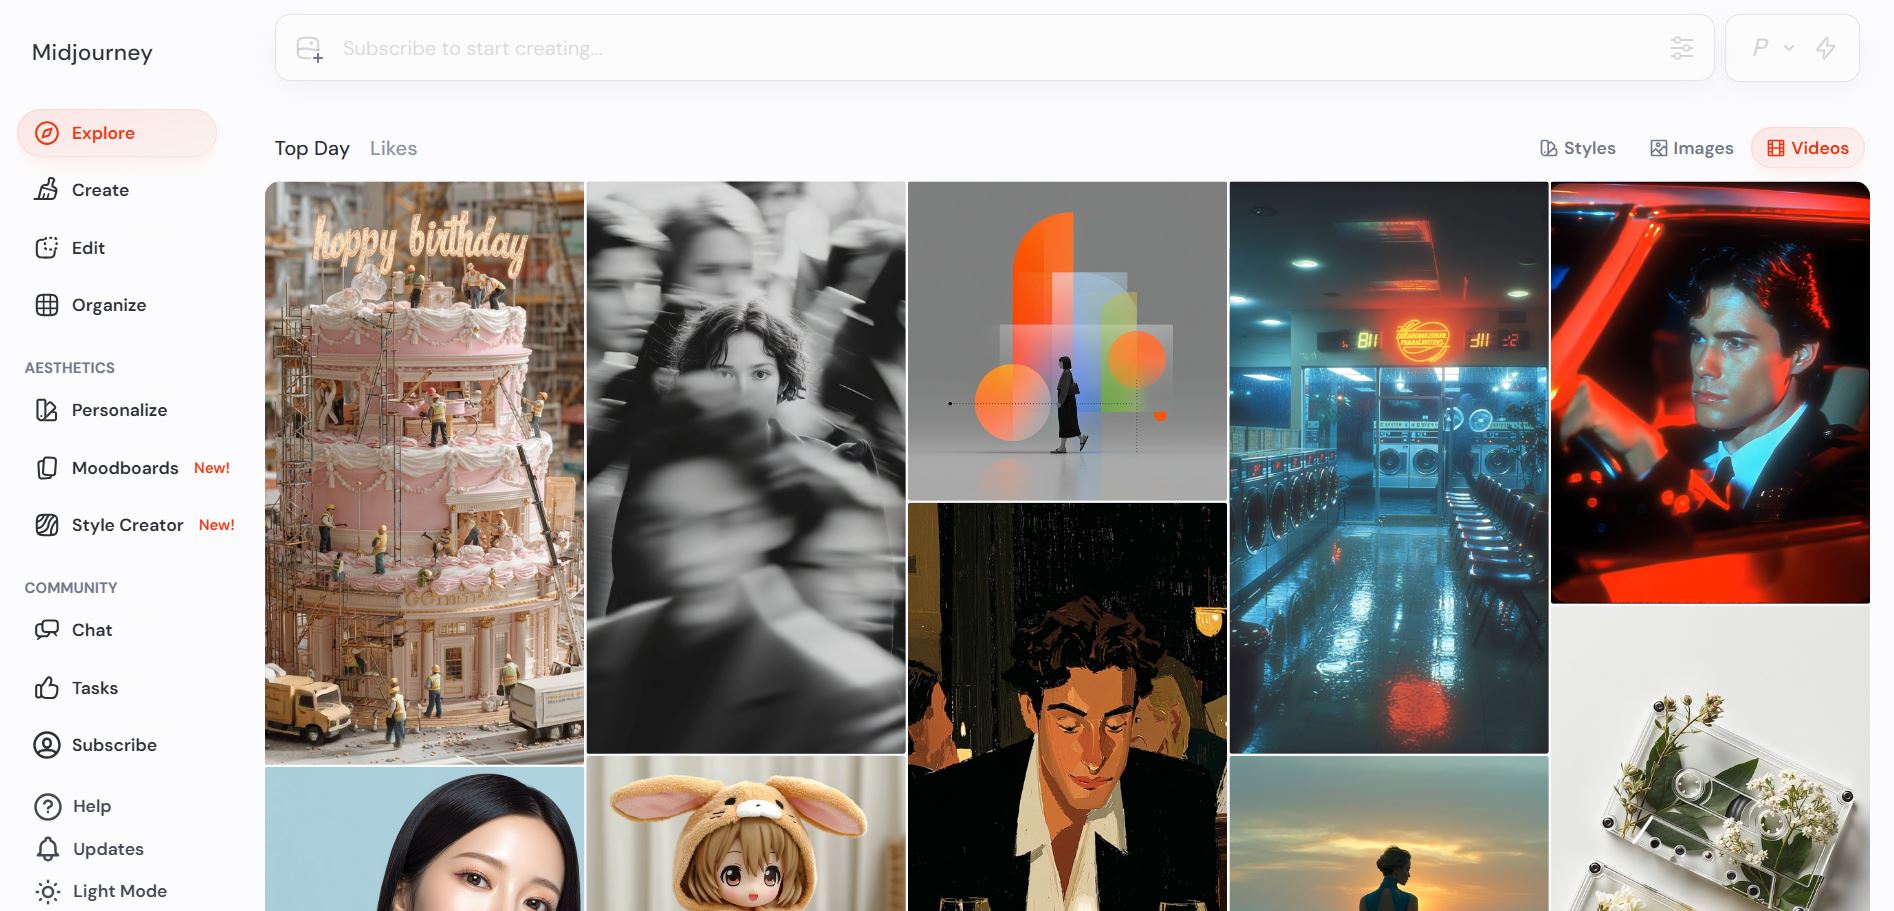Click the Explore compass icon
Image resolution: width=1894 pixels, height=911 pixels.
click(x=47, y=133)
